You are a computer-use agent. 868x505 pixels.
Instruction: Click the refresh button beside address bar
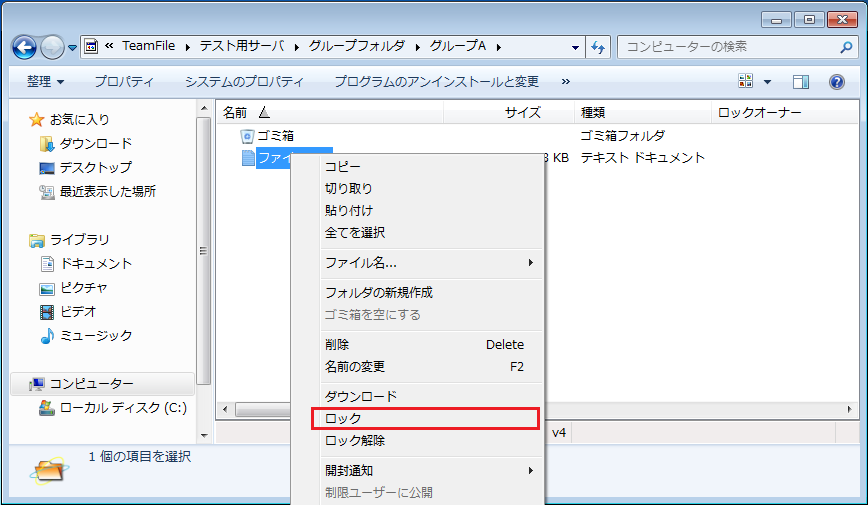[x=598, y=47]
